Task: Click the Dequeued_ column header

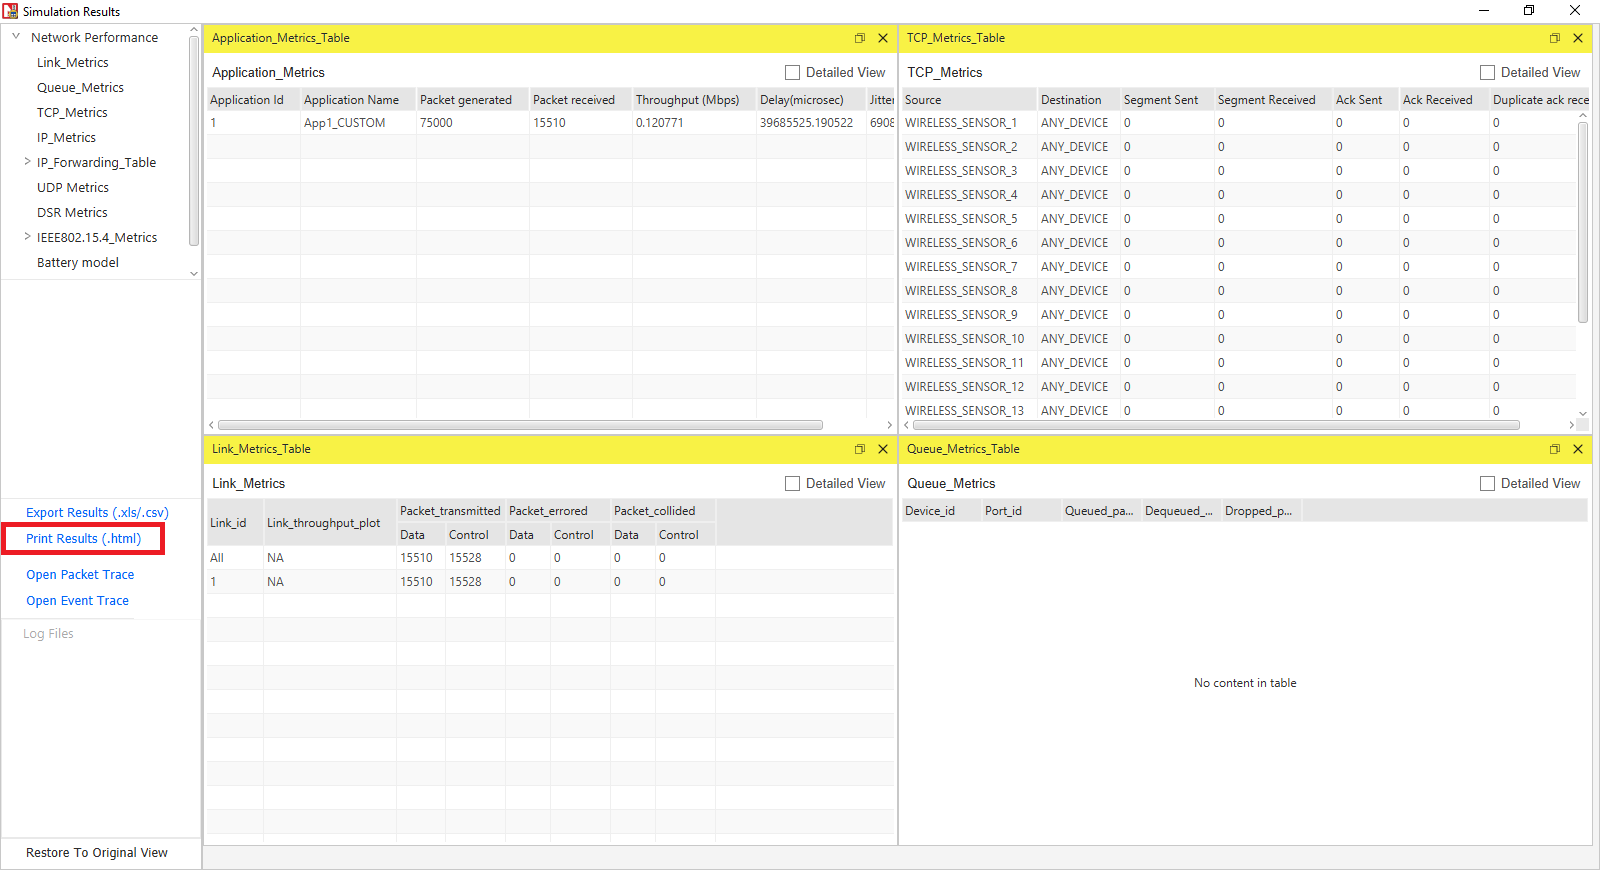Action: coord(1181,511)
